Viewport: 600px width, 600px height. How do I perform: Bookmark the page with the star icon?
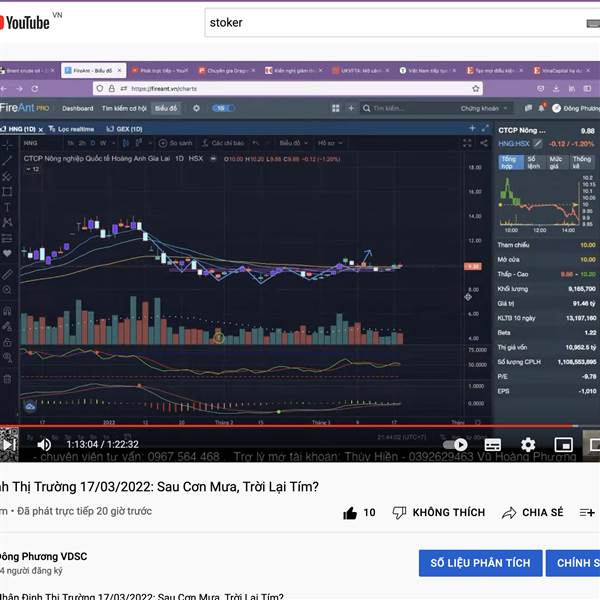[x=476, y=89]
